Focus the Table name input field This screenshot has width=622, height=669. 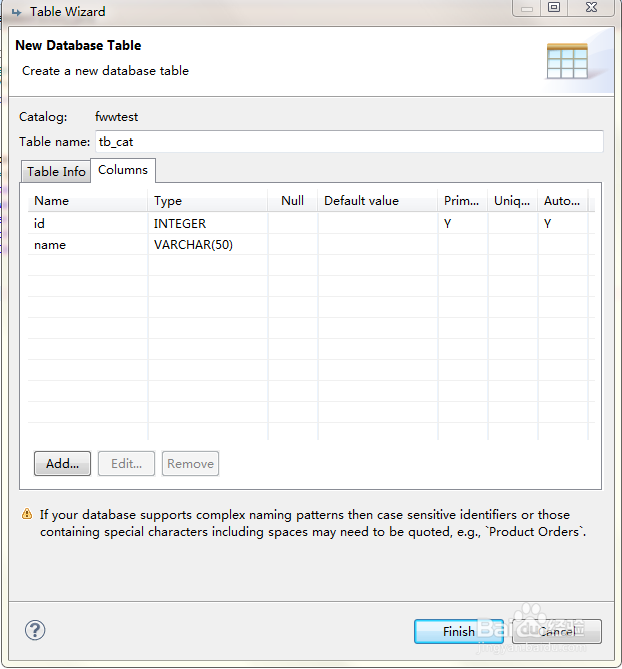pyautogui.click(x=349, y=142)
